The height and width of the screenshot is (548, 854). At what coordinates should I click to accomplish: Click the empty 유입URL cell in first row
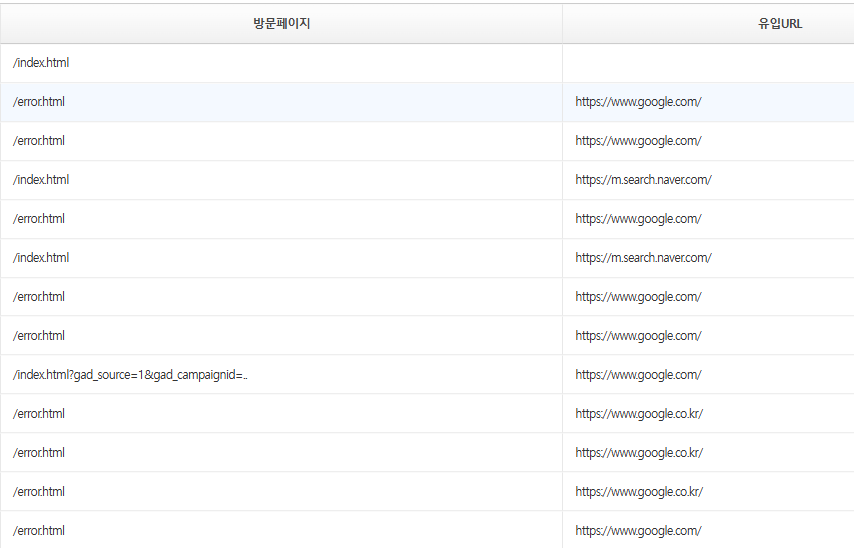(x=707, y=63)
